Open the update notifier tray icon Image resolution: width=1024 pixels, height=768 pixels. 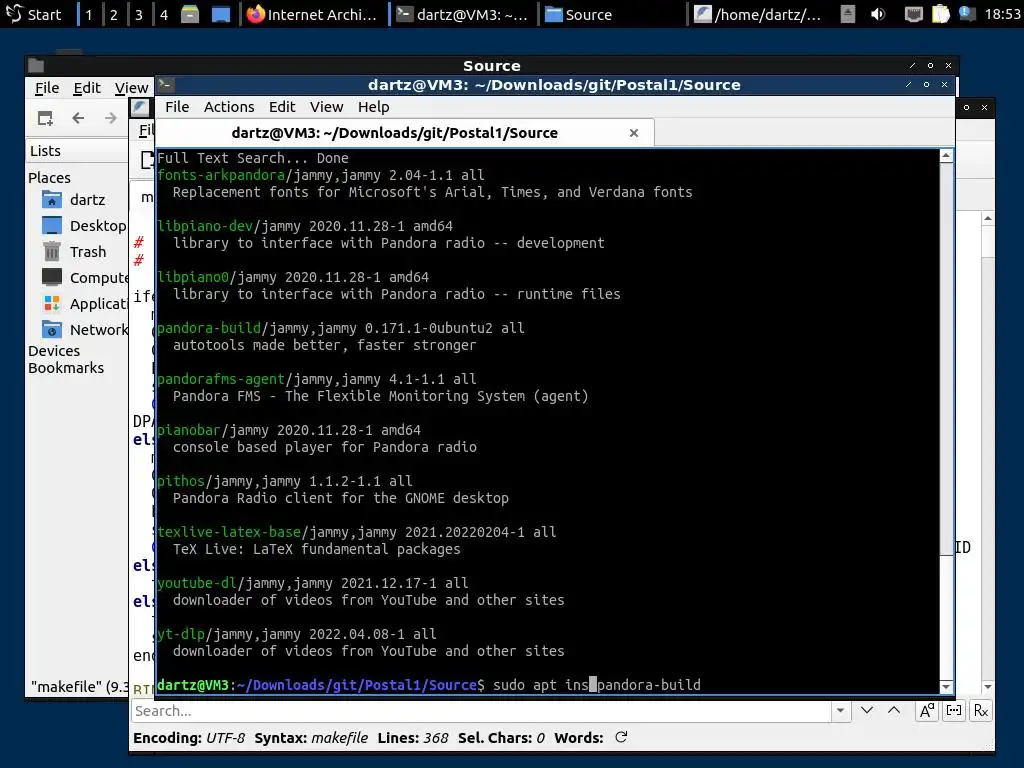[x=967, y=14]
